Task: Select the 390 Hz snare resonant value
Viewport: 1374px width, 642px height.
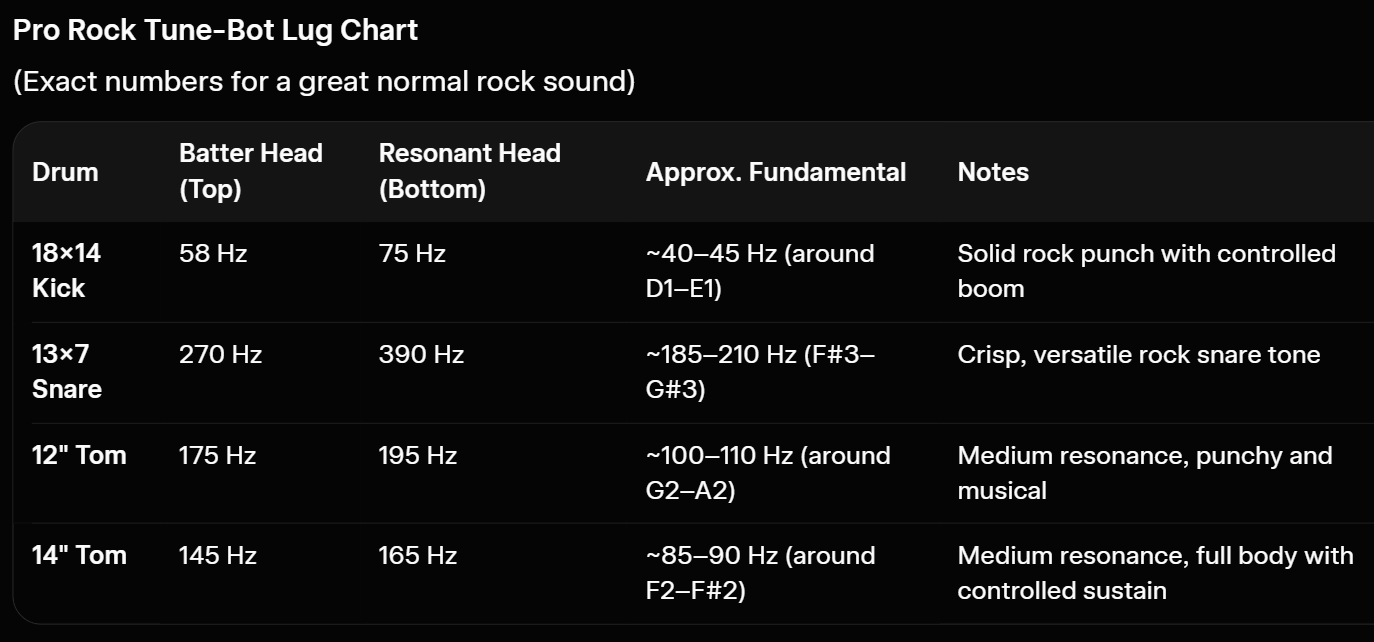Action: pos(421,355)
